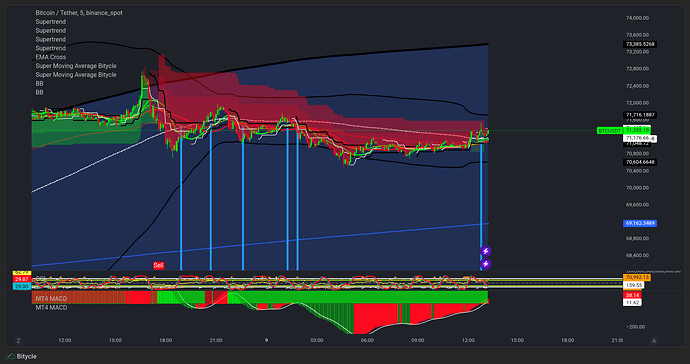Click the 73,385.5268 upper band price label
The width and height of the screenshot is (690, 364).
pos(640,44)
